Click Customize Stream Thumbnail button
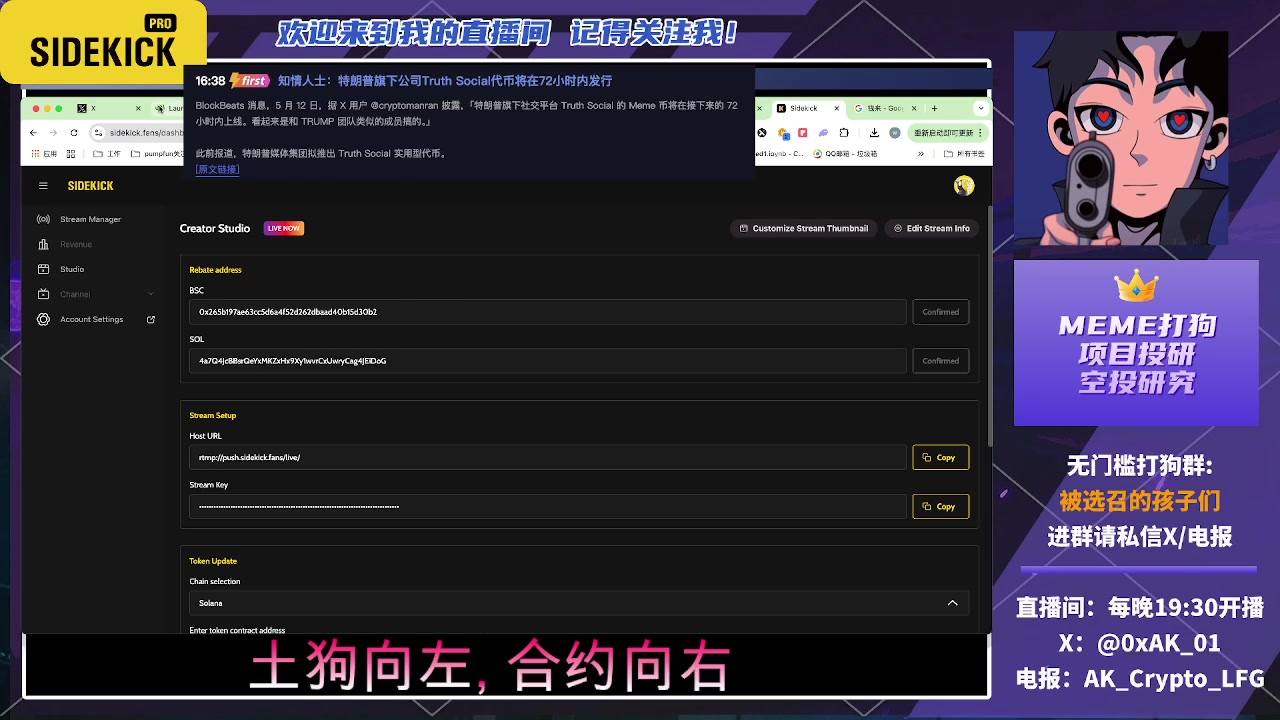 coord(804,228)
